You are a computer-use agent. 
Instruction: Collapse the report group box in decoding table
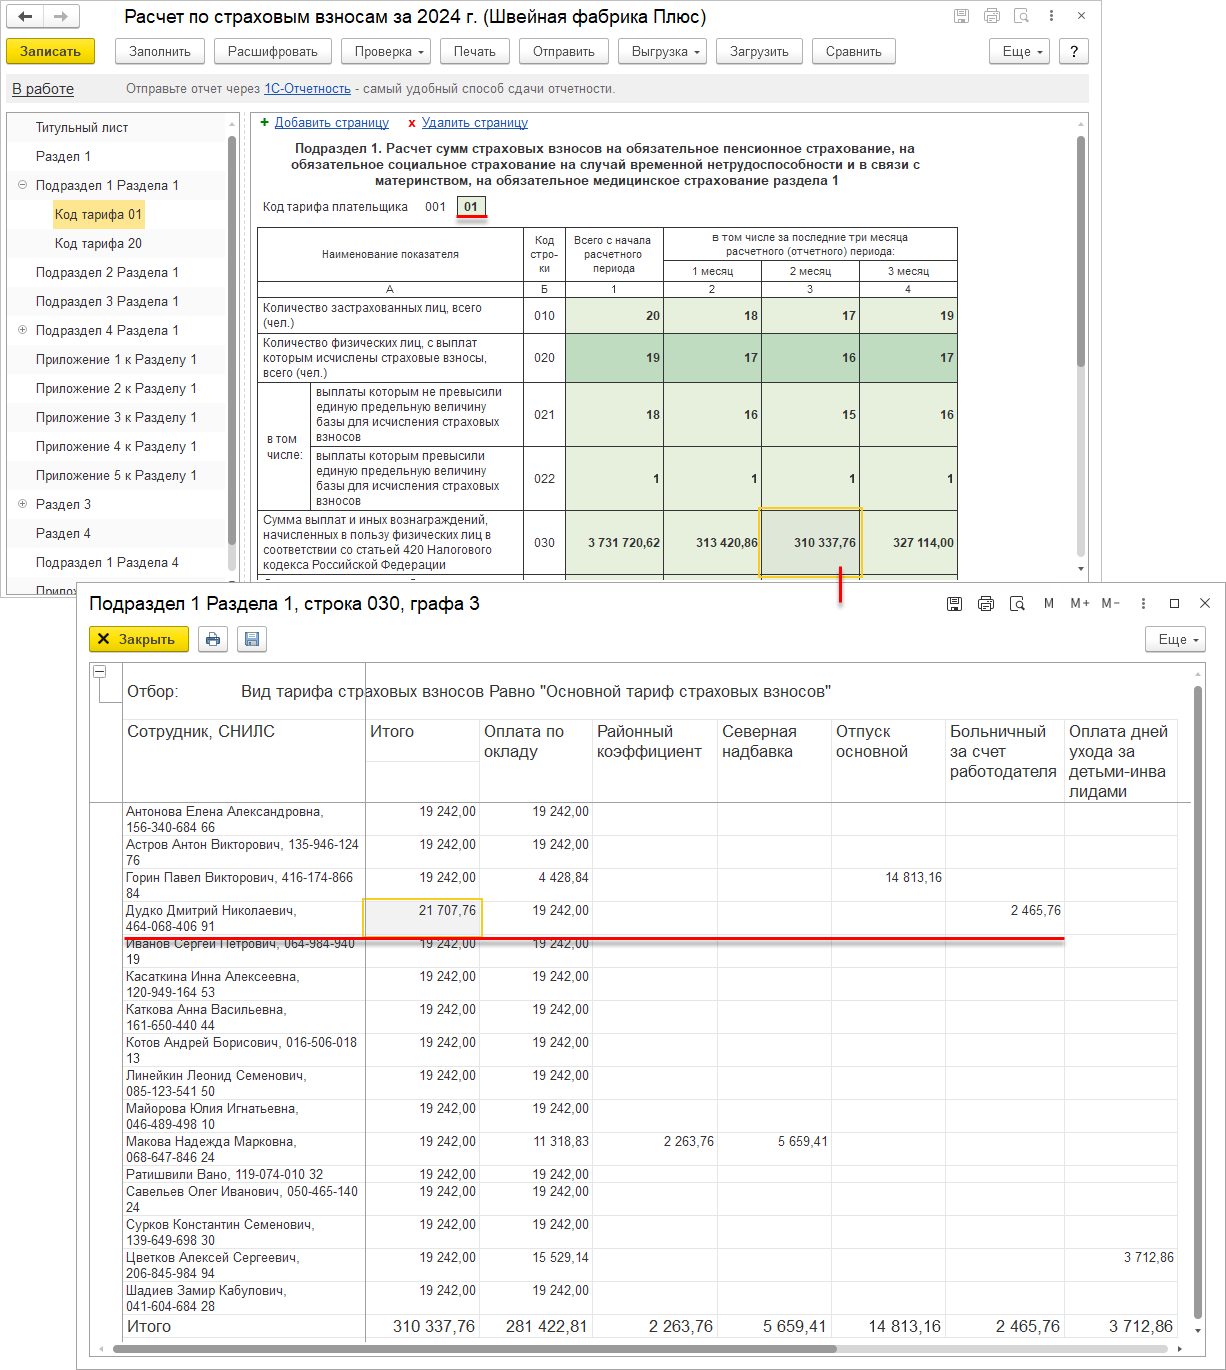click(x=100, y=672)
